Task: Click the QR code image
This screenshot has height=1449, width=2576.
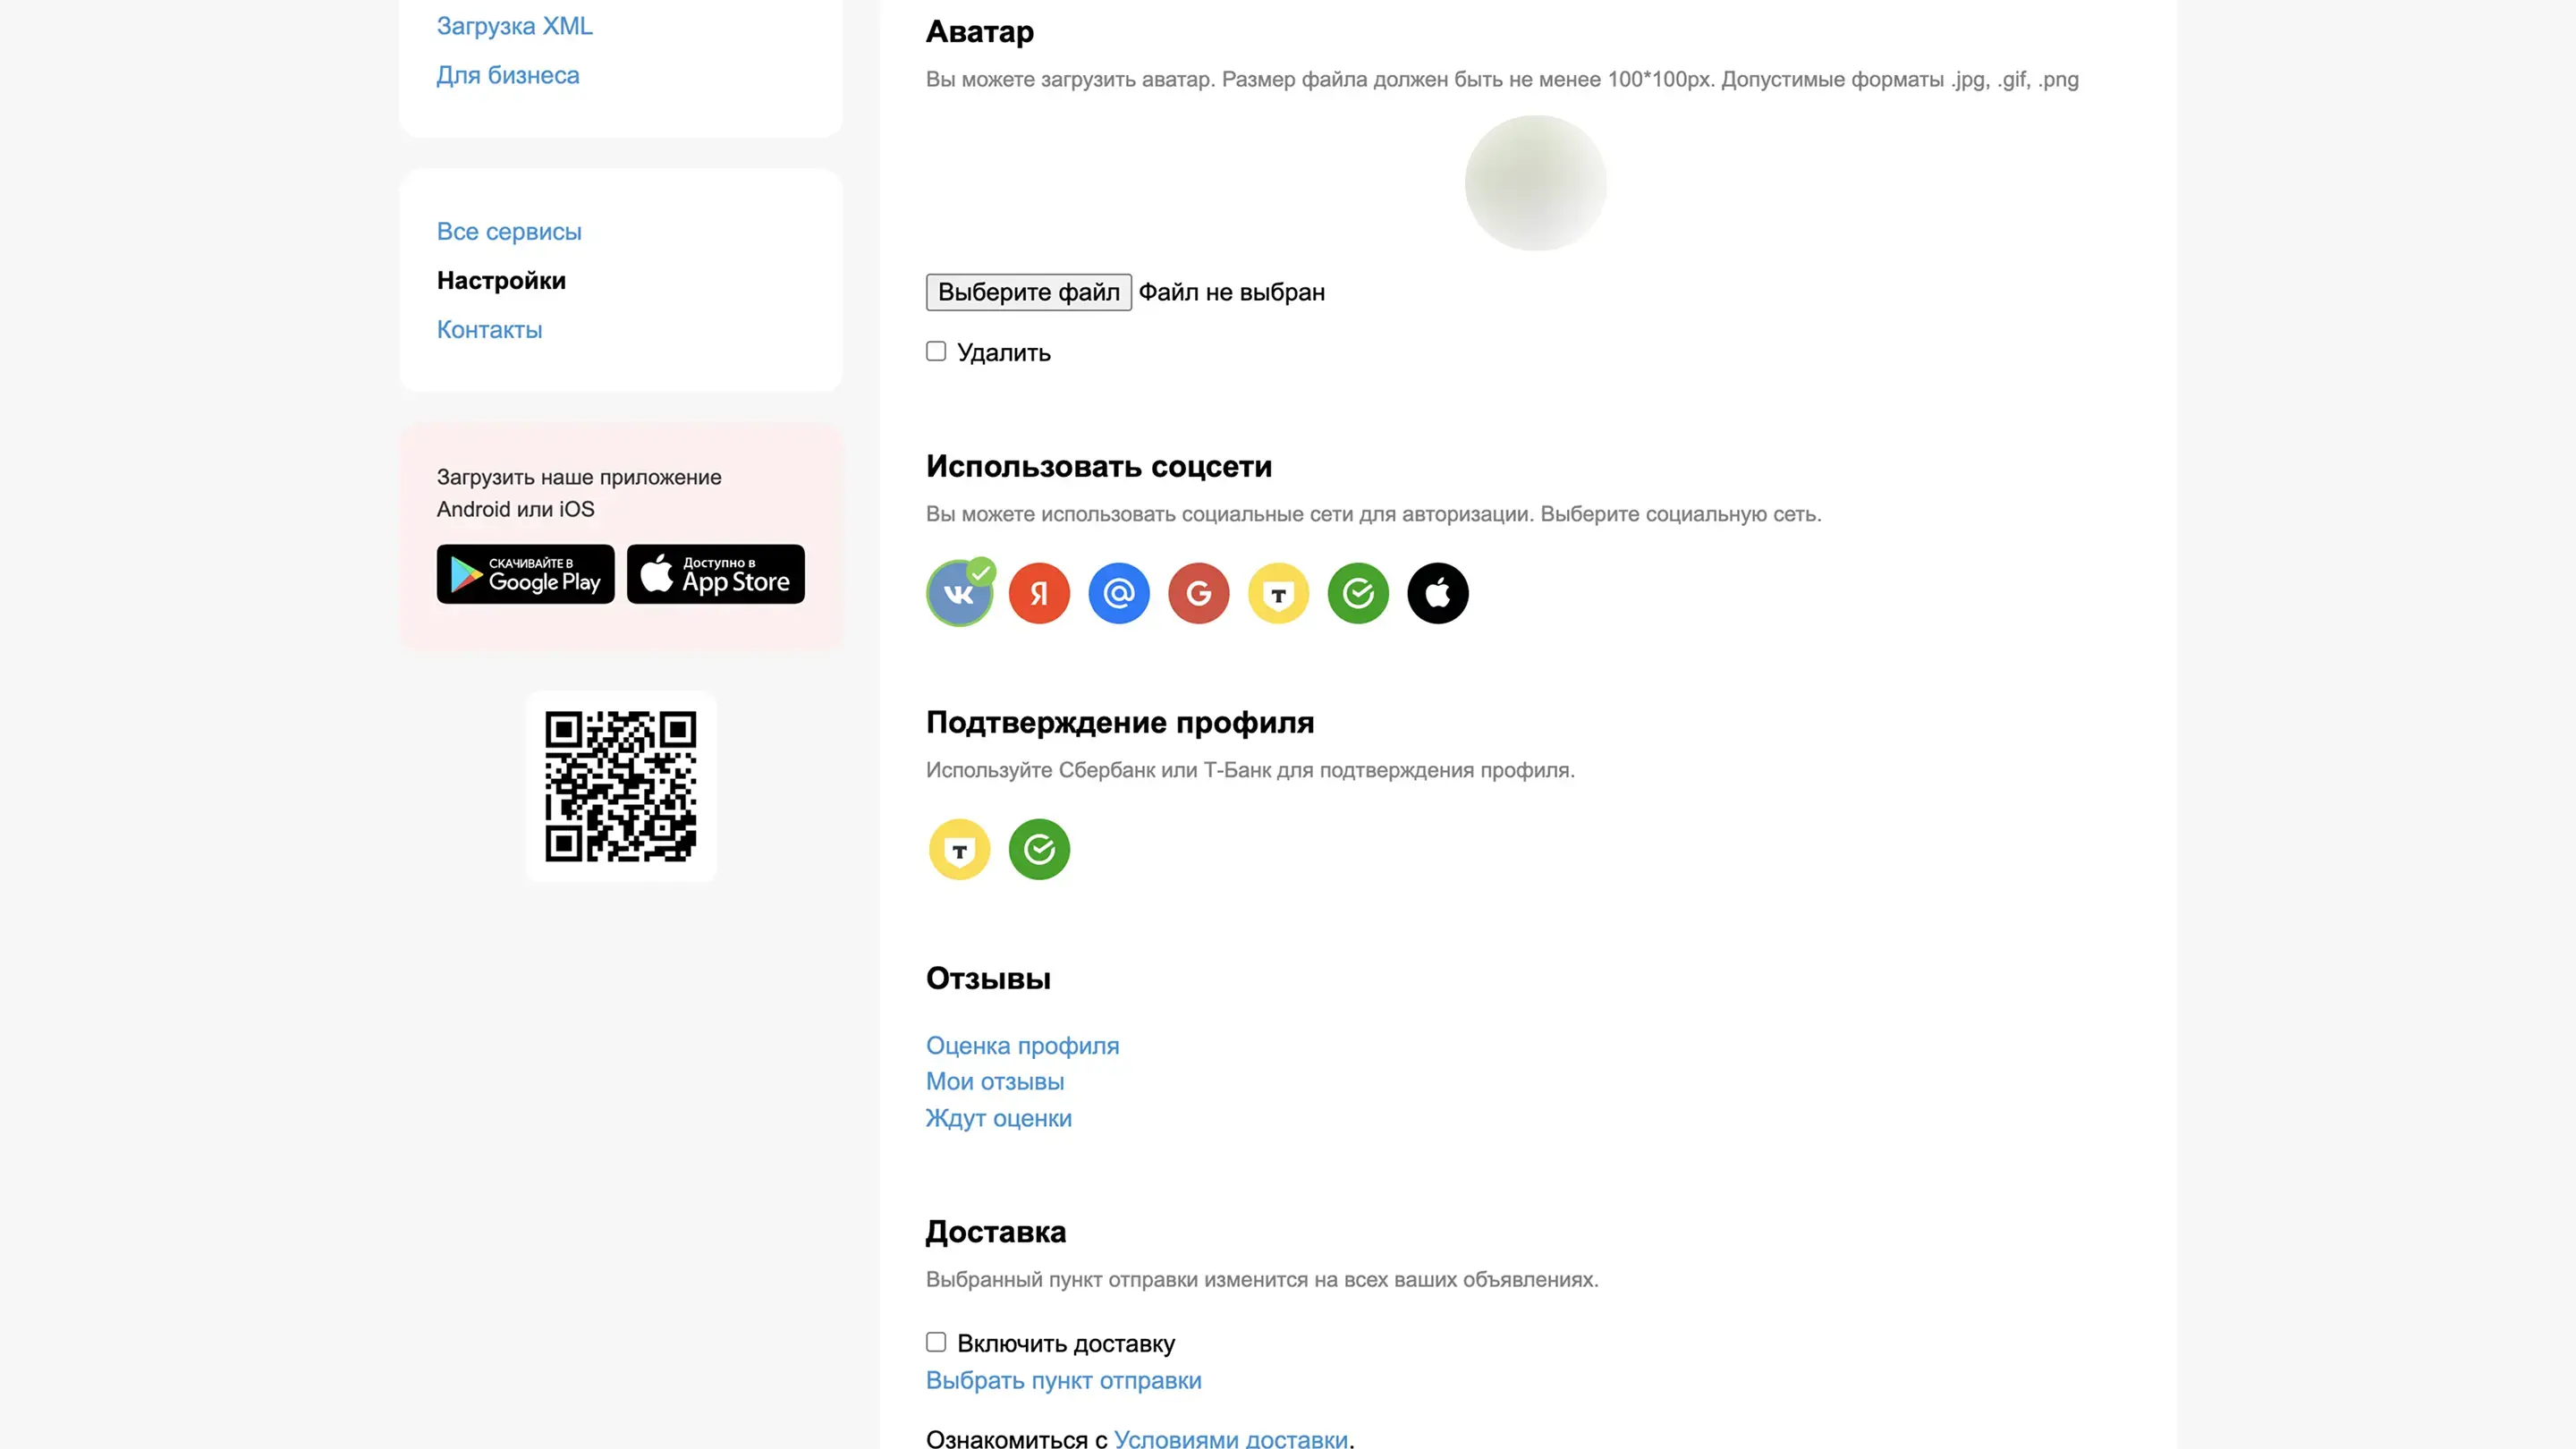Action: [x=621, y=787]
